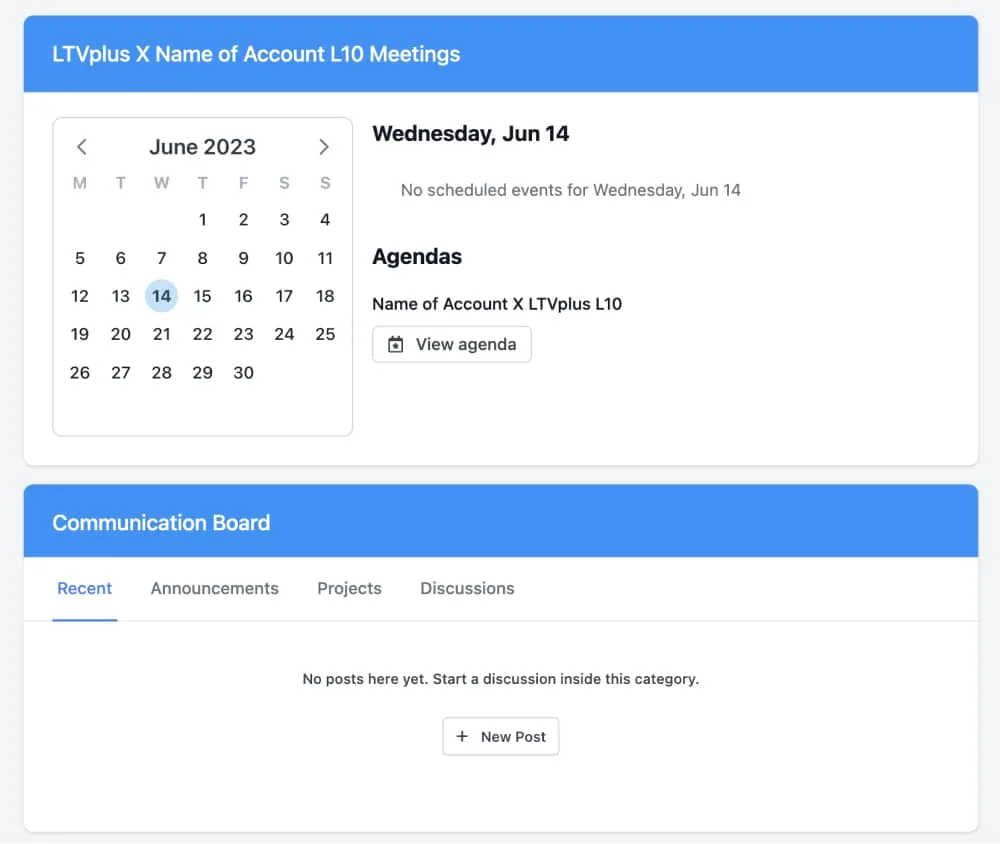Click plus icon on New Post

click(462, 736)
